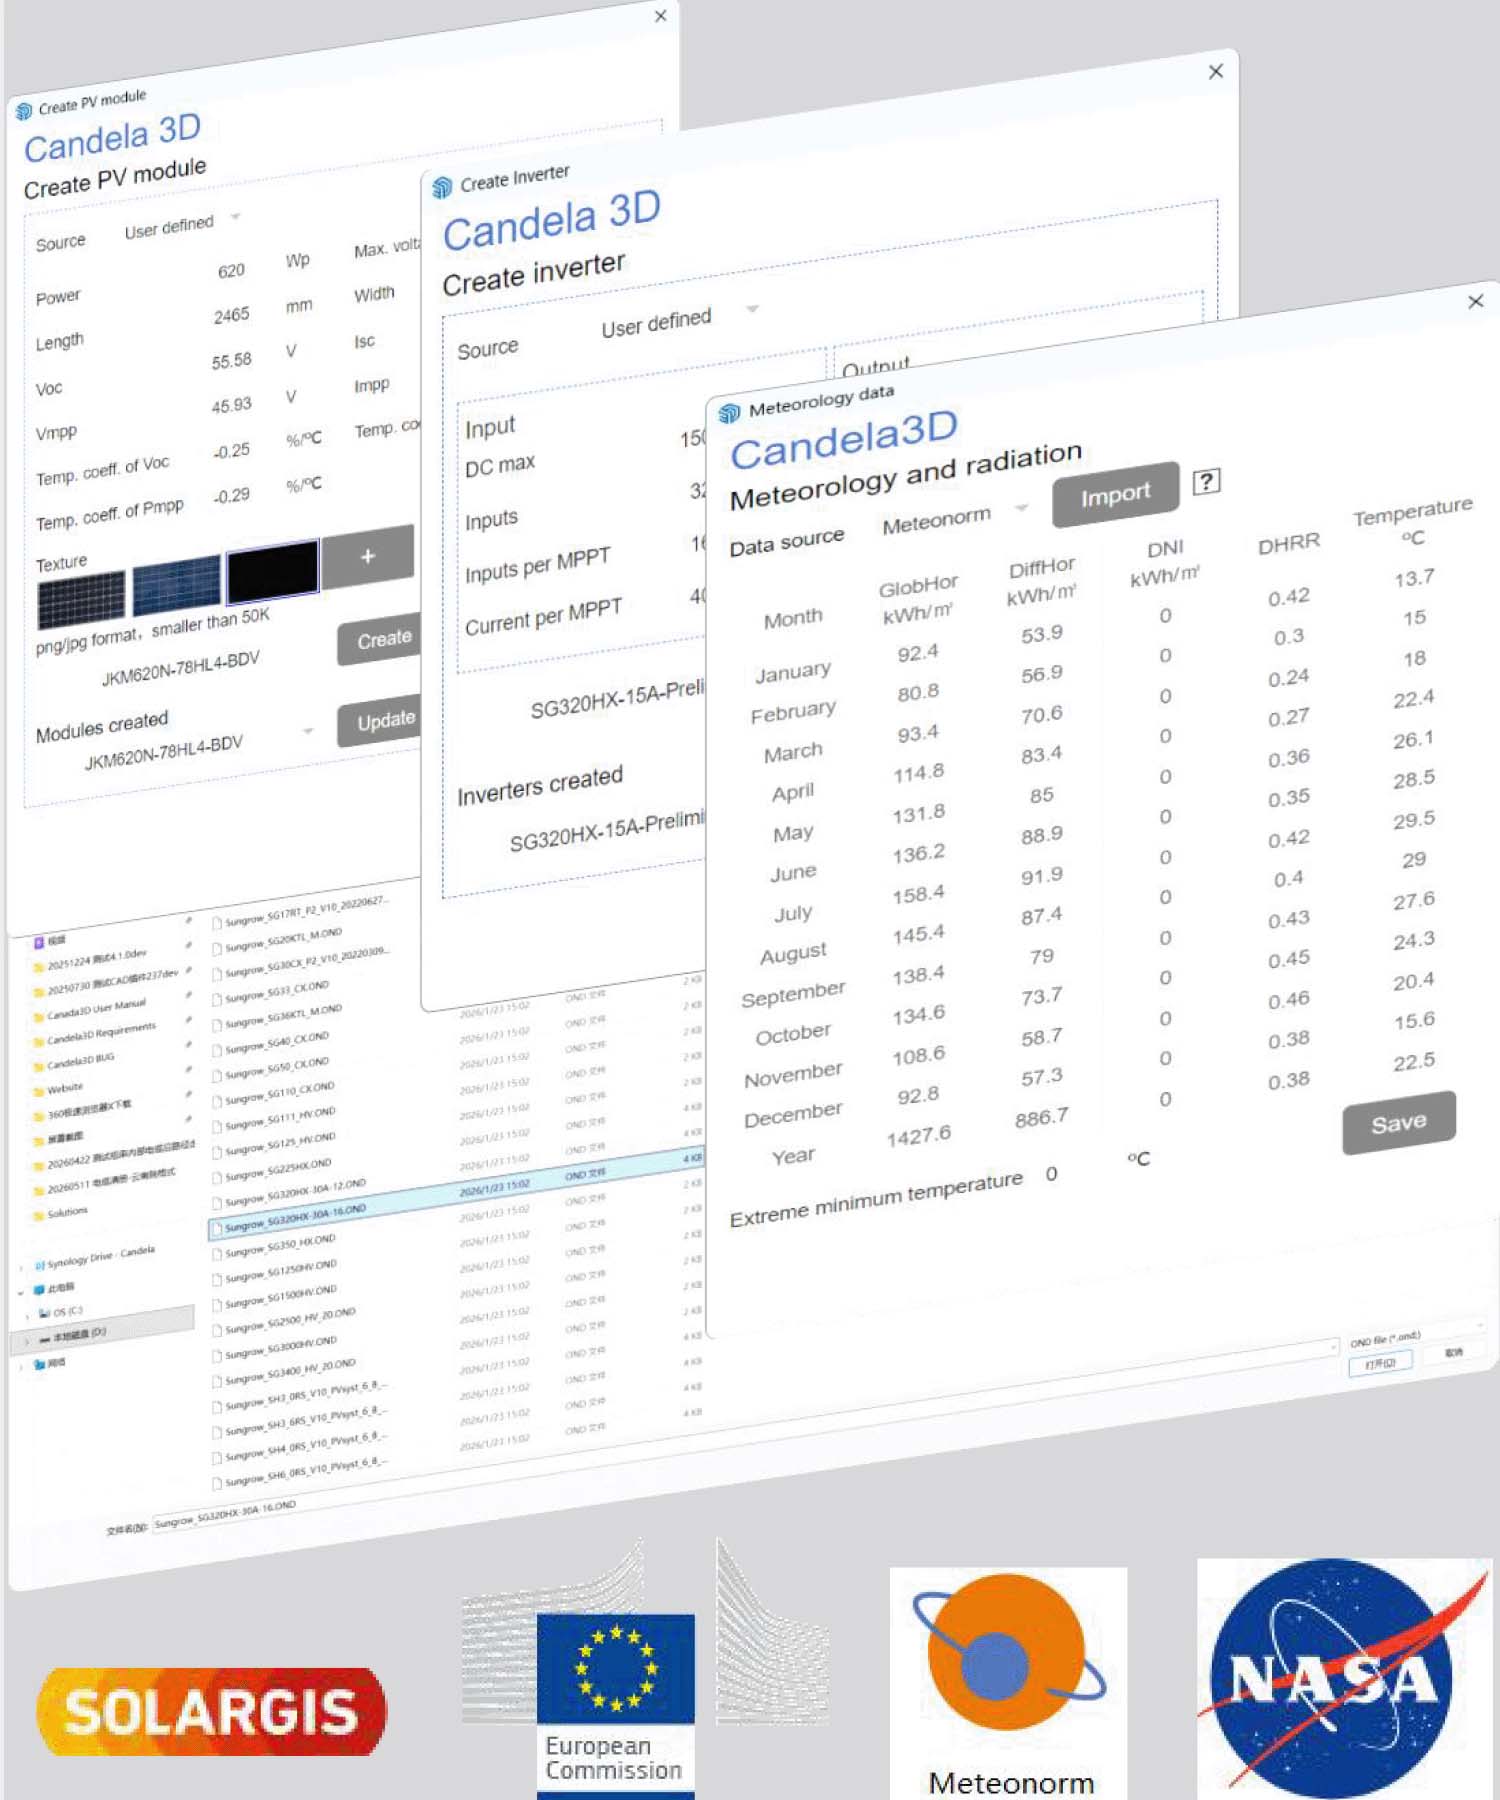Image resolution: width=1500 pixels, height=1800 pixels.
Task: Click the Power field showing 620
Action: 231,272
